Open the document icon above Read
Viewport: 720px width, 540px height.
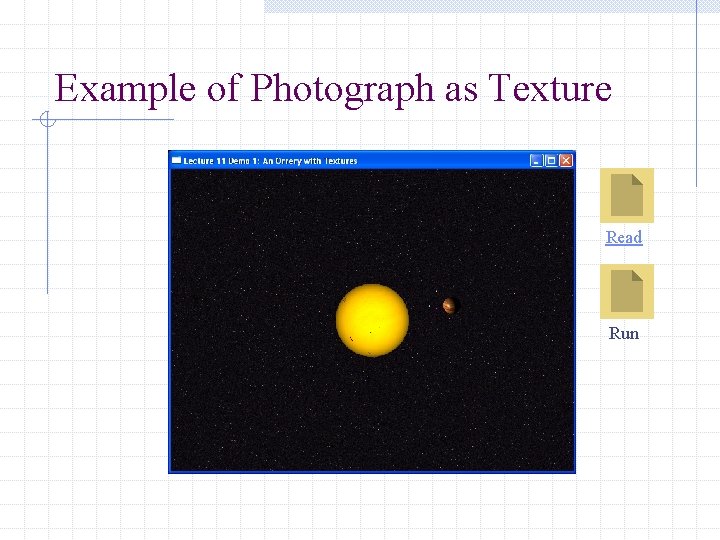point(627,195)
